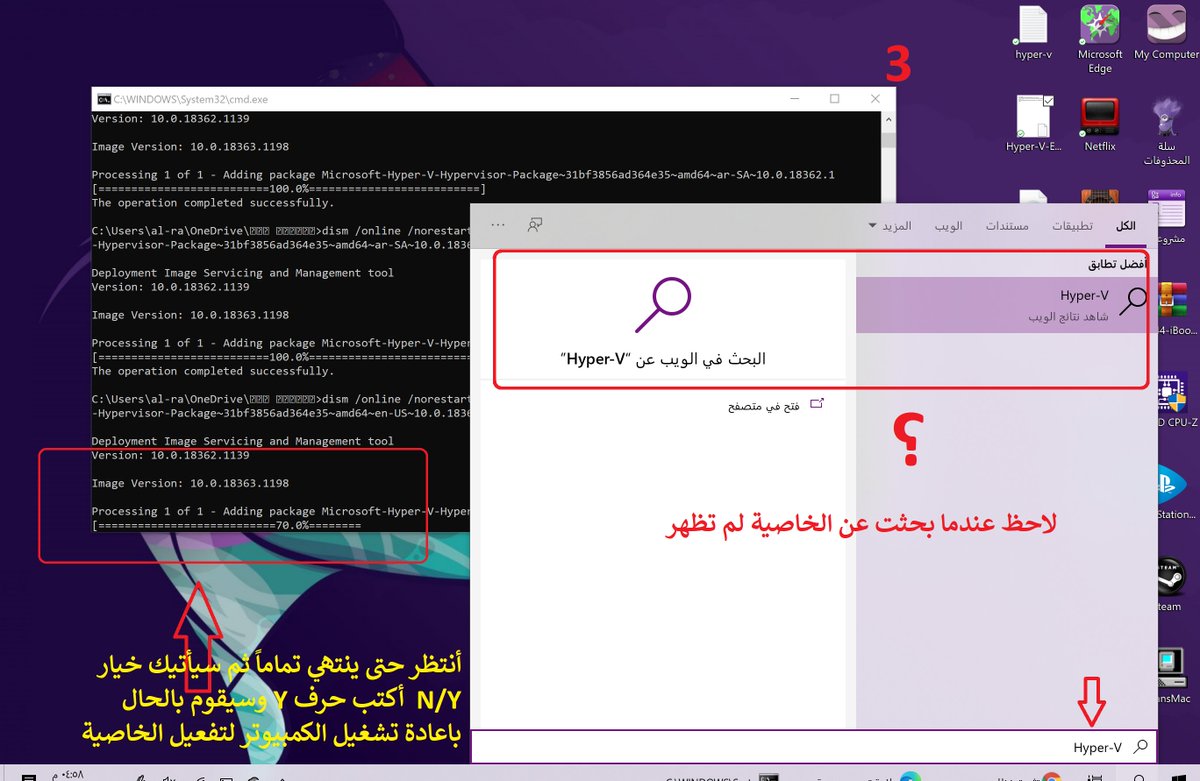Image resolution: width=1200 pixels, height=781 pixels.
Task: Click the Chrome icon on the taskbar
Action: point(1051,776)
